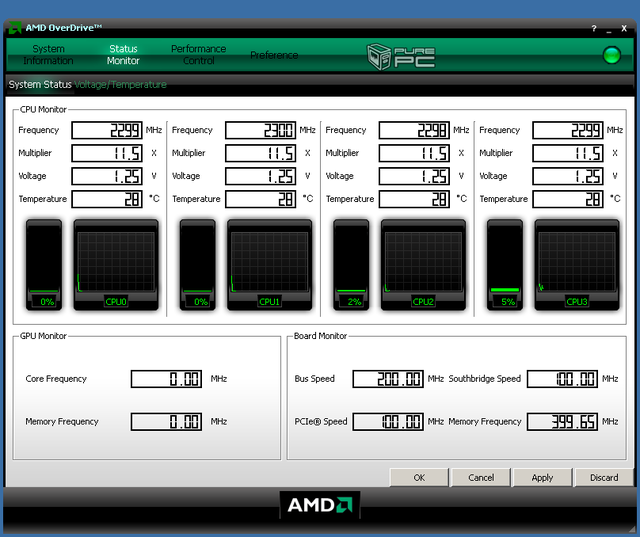
Task: Click the green status indicator light
Action: (x=611, y=55)
